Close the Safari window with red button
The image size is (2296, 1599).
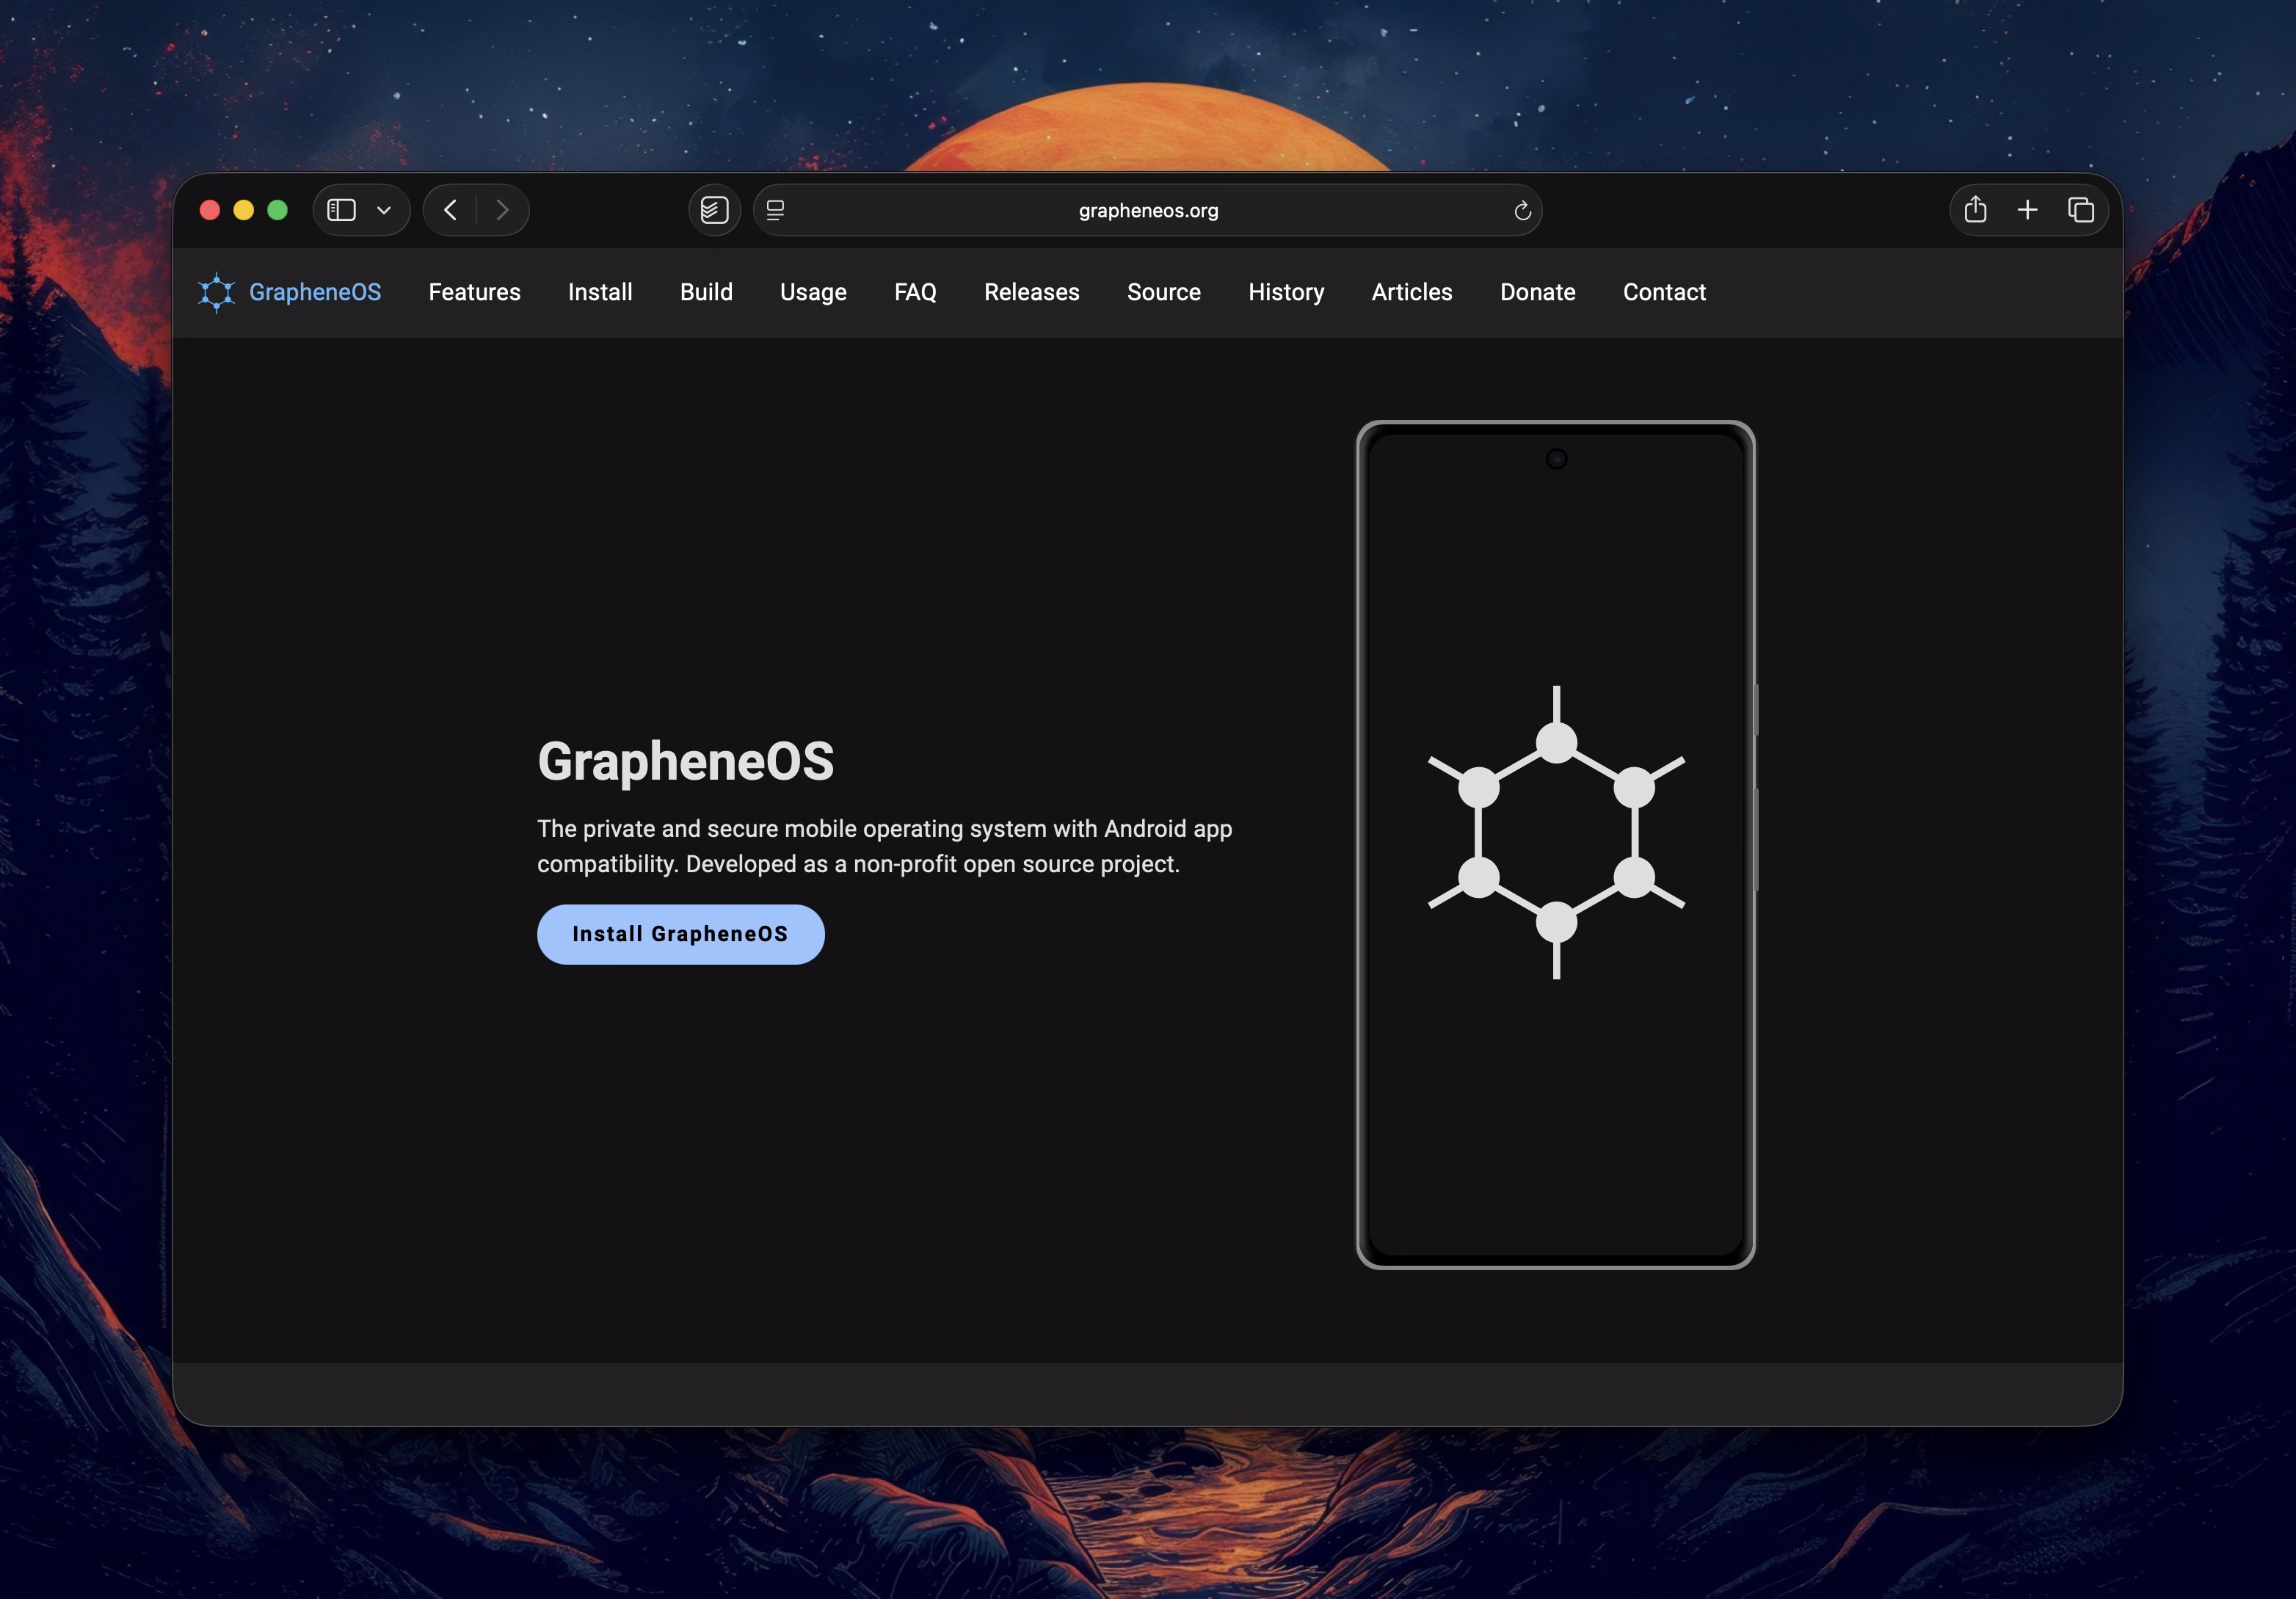[210, 210]
